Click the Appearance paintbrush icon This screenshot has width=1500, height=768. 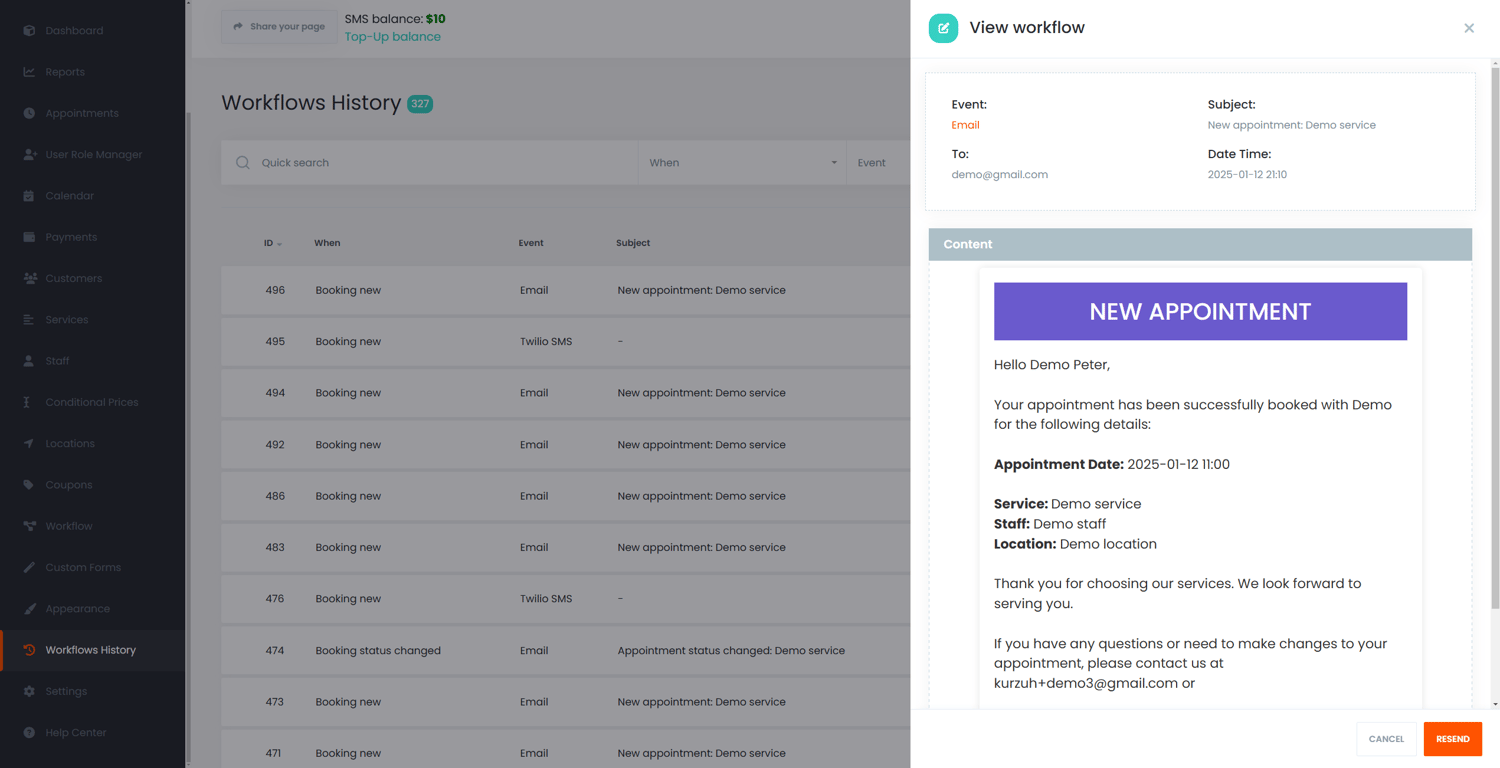click(29, 609)
